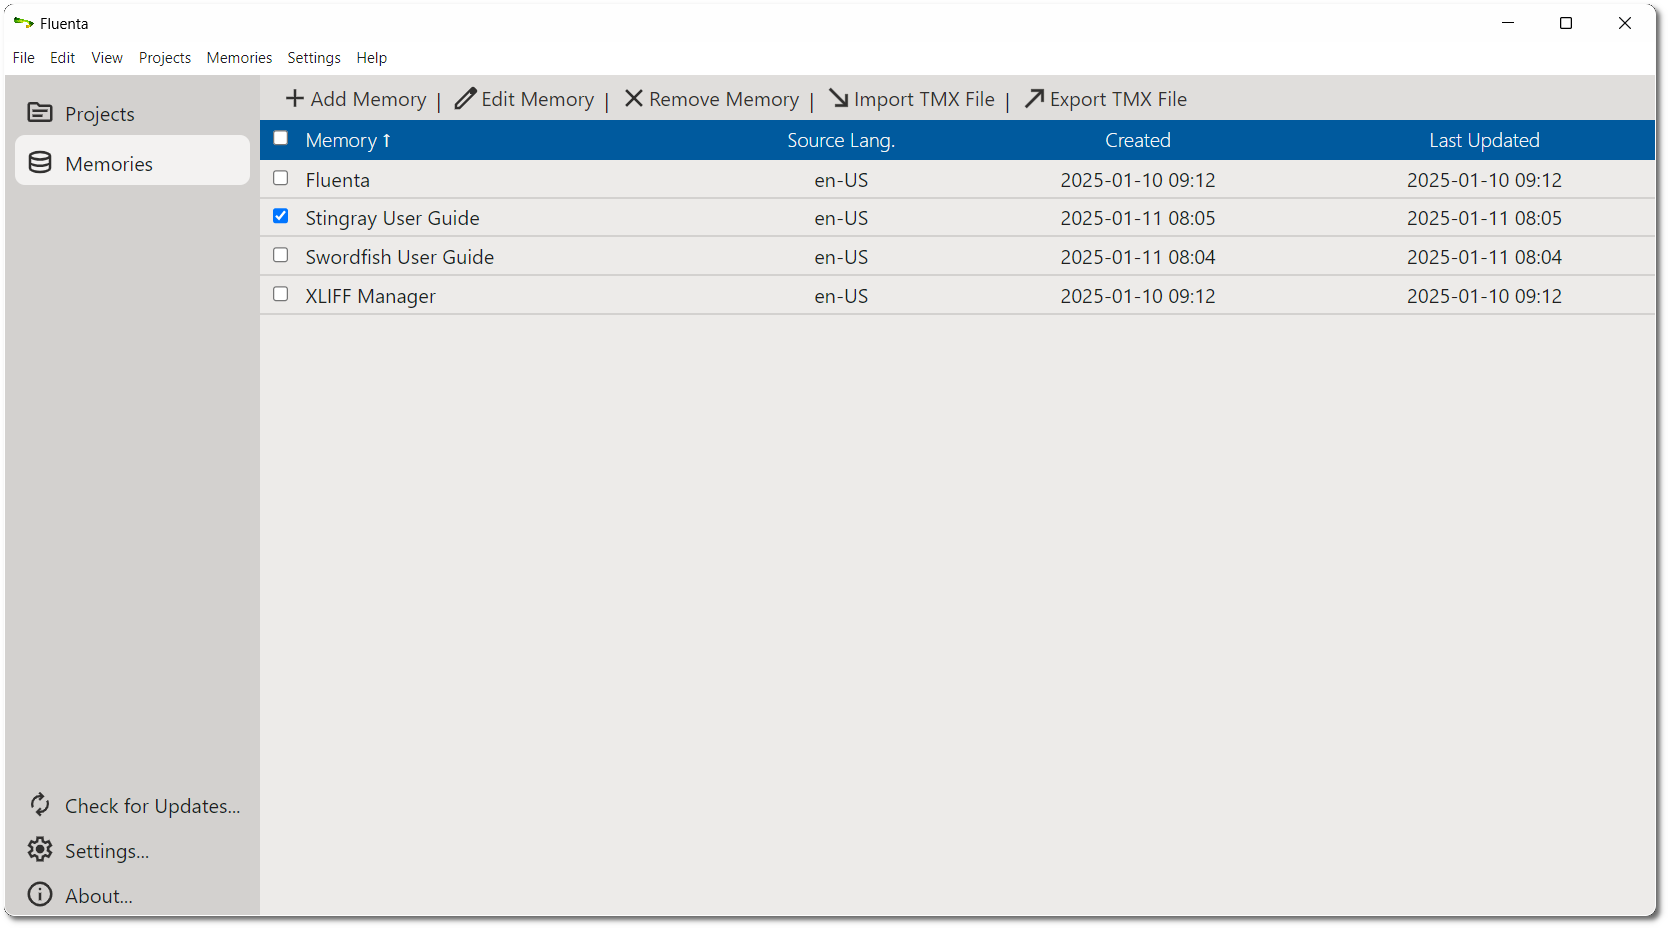Toggle the select-all checkbox in table header
Image resolution: width=1668 pixels, height=928 pixels.
(281, 138)
